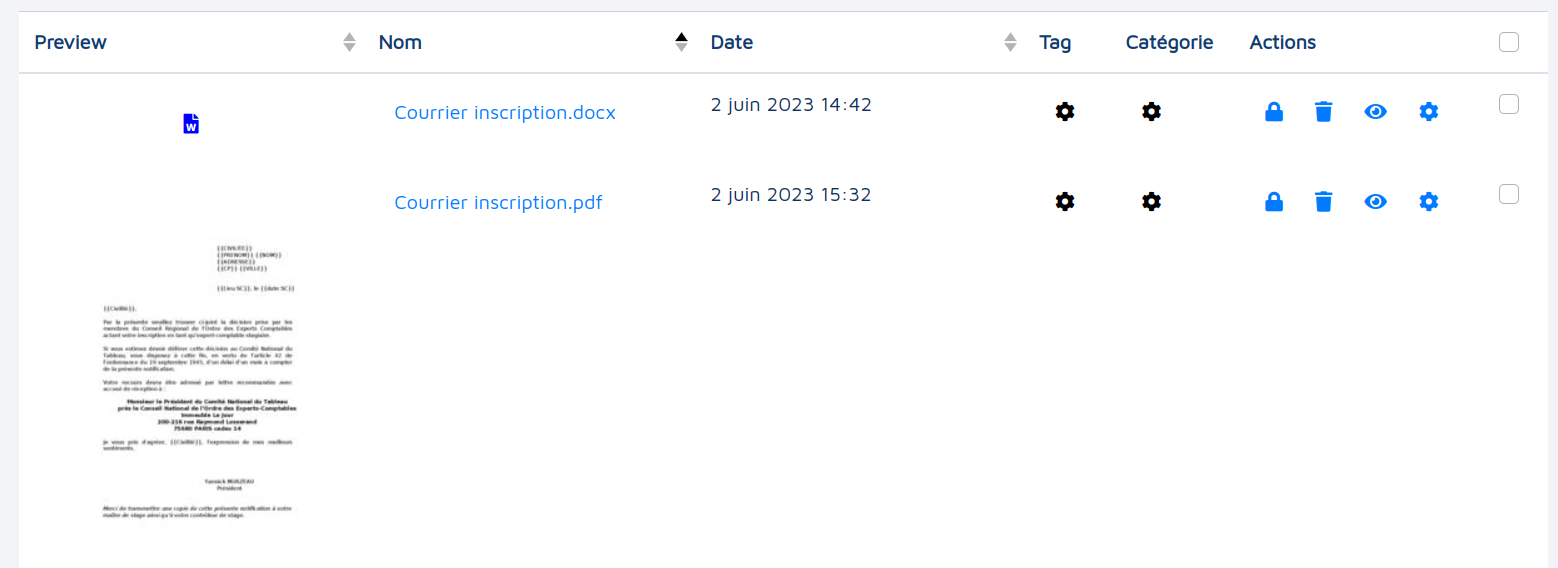Open the Courrier inscription.docx link
Image resolution: width=1558 pixels, height=568 pixels.
(505, 113)
